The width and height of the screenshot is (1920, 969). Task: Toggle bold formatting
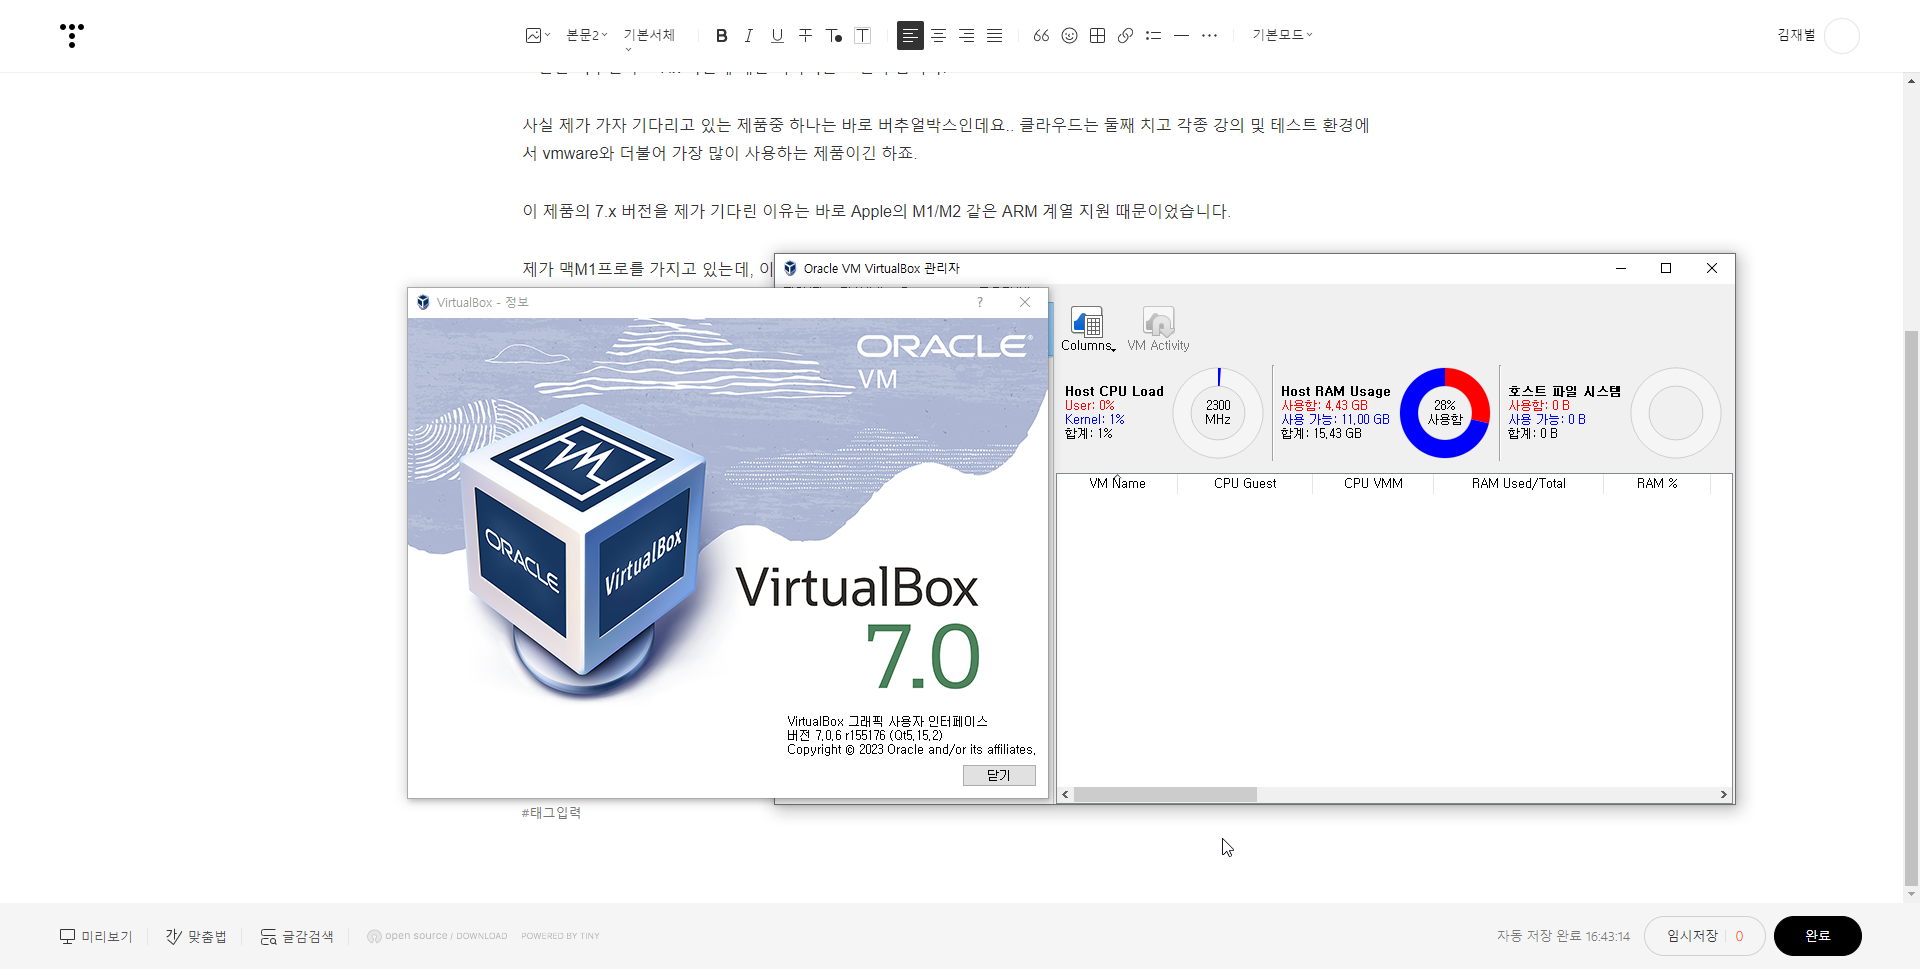coord(721,35)
